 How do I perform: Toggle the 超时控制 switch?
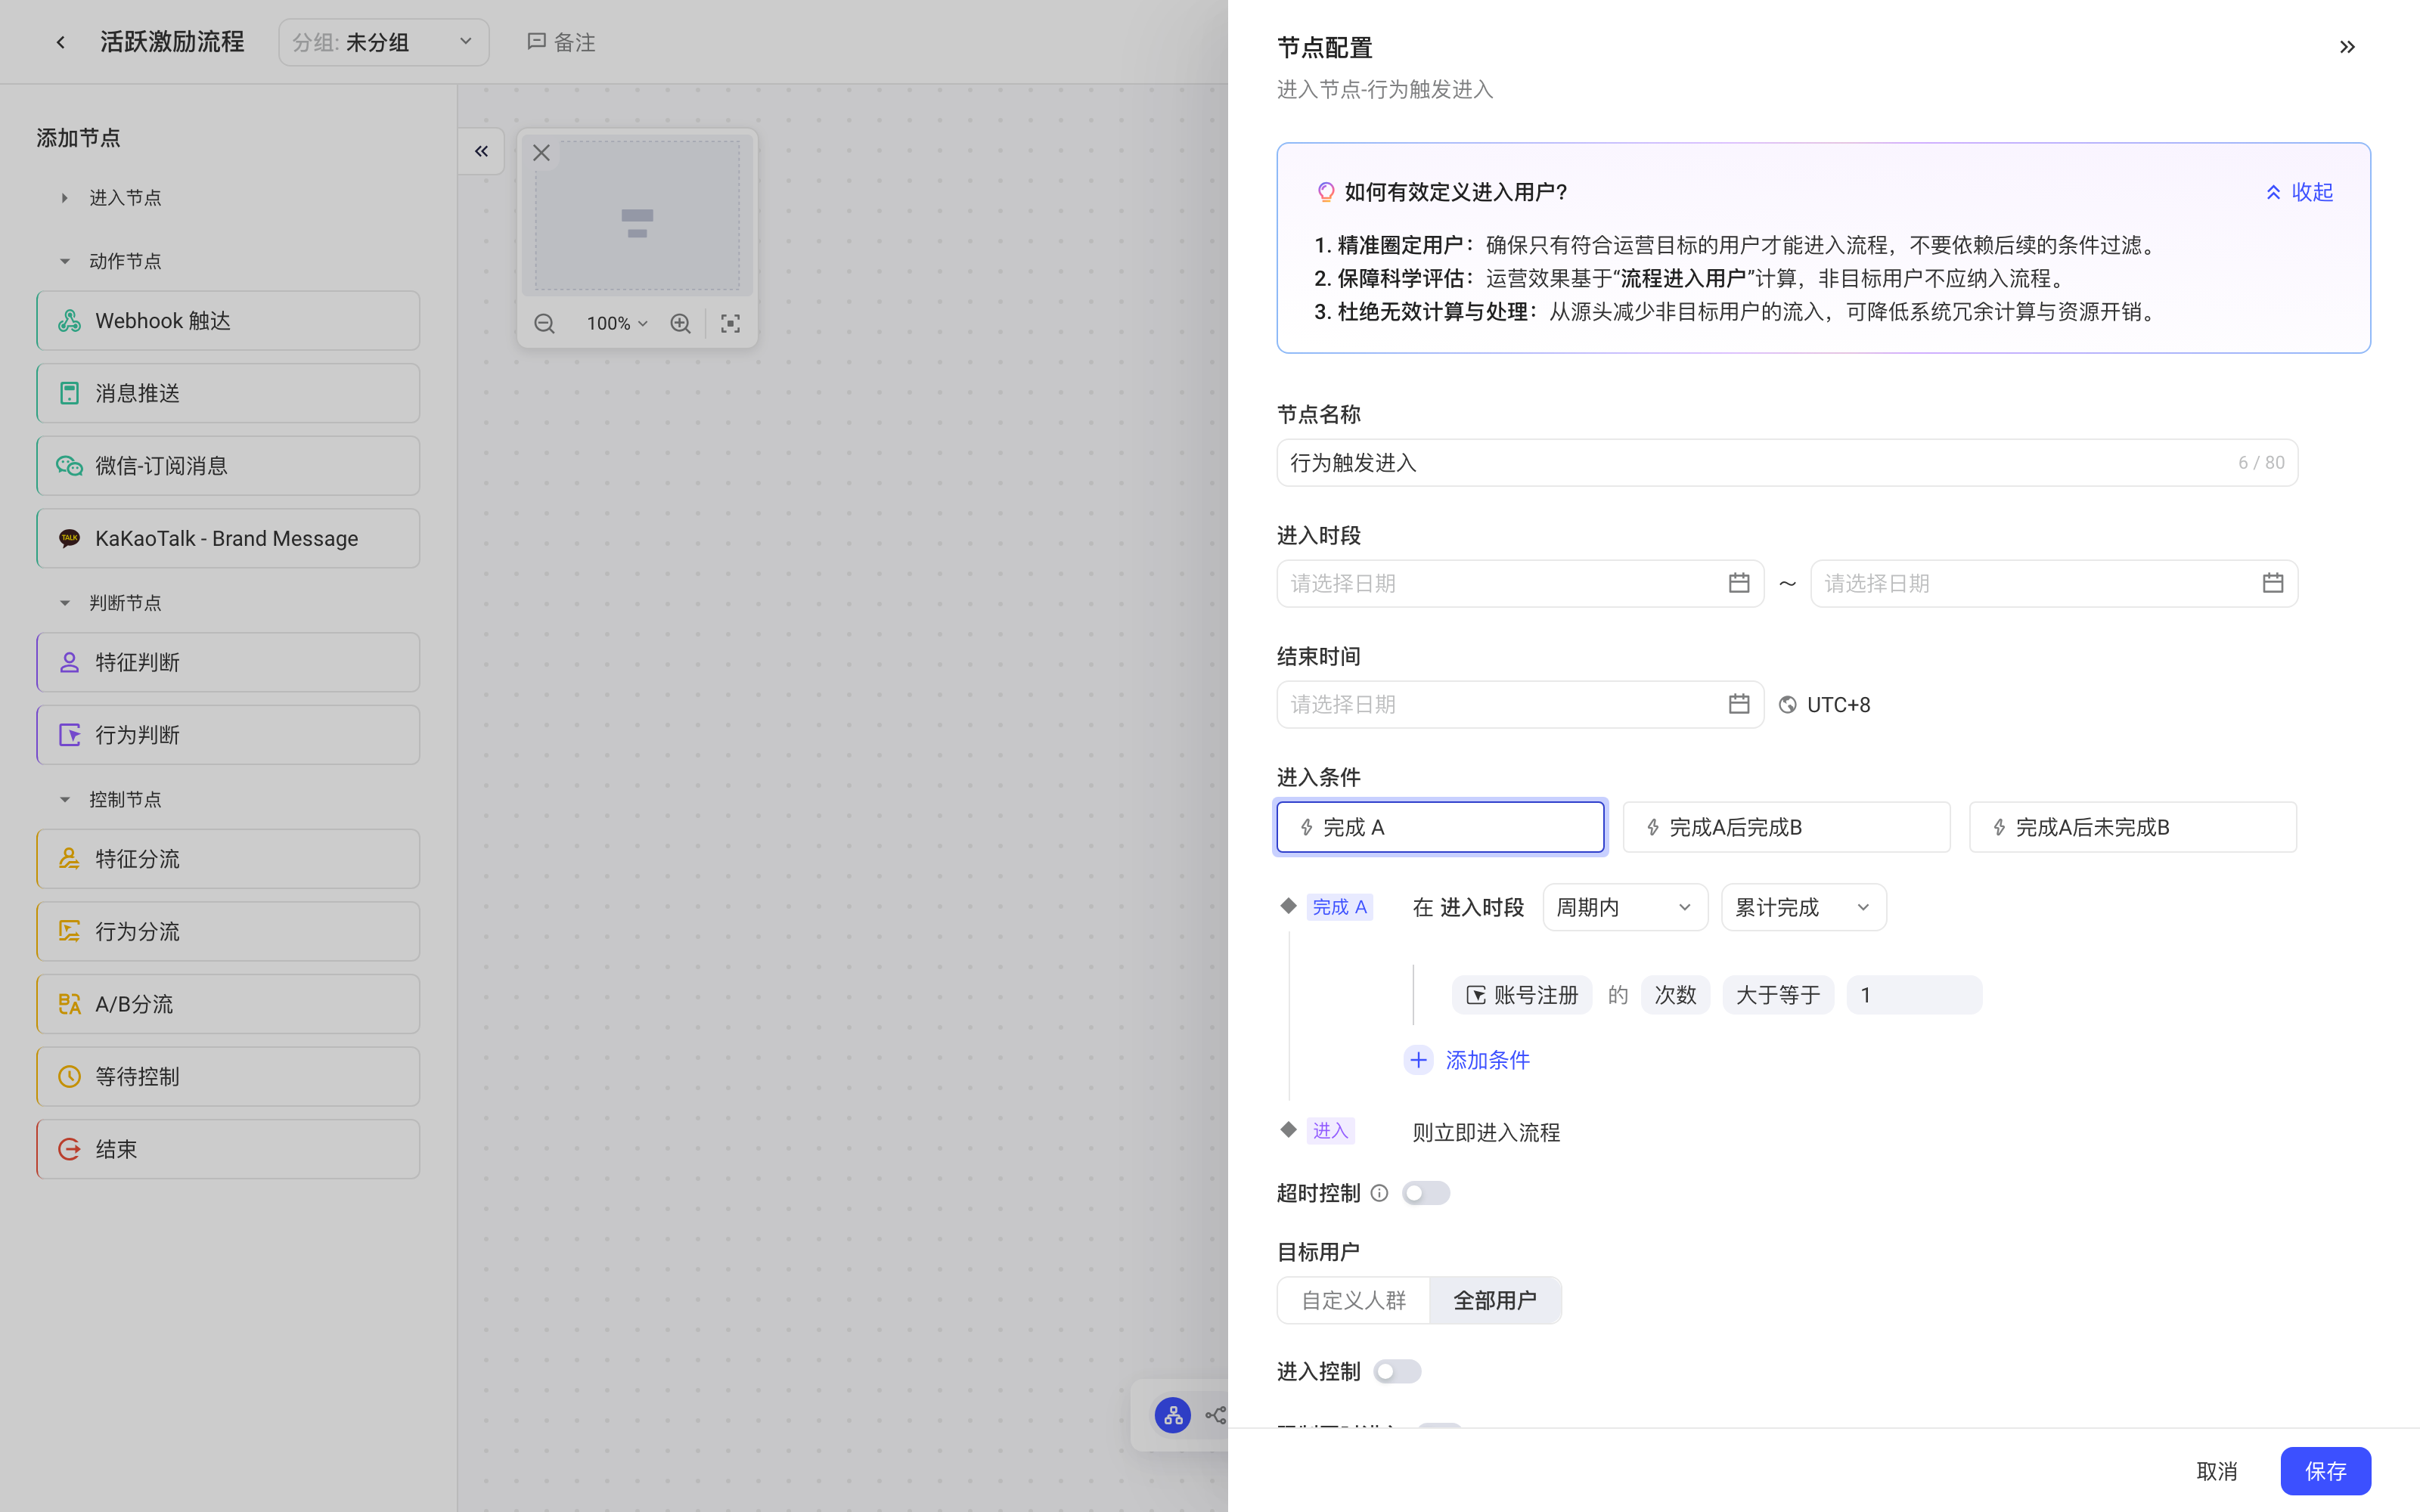(x=1425, y=1193)
